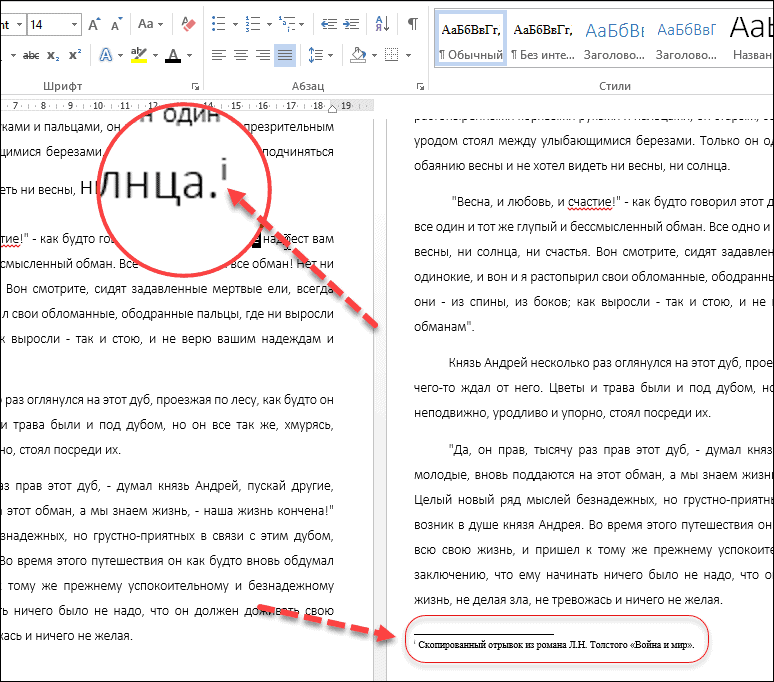Apply strikethrough formatting (abc)
Viewport: 774px width, 682px height.
[31, 55]
